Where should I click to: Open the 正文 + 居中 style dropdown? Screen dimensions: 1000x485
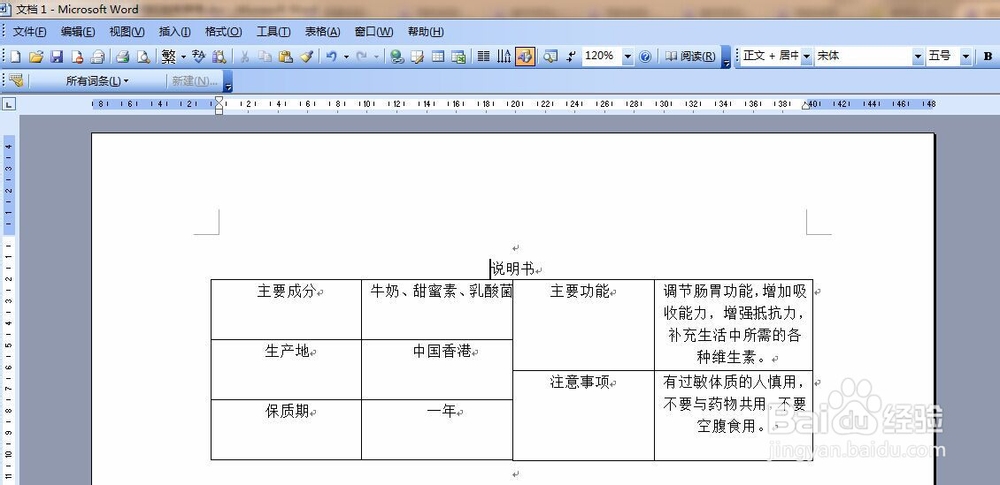(x=806, y=56)
